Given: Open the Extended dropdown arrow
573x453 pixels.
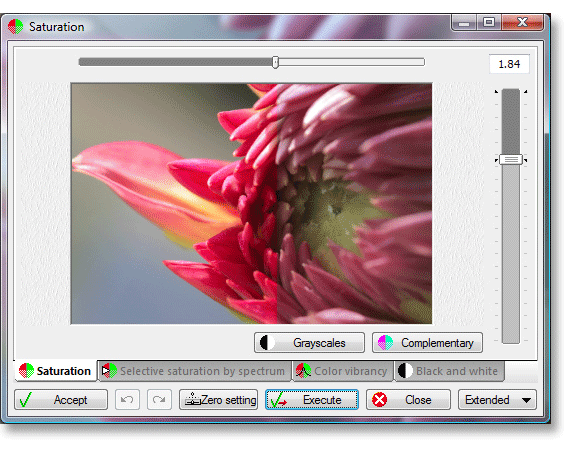Looking at the screenshot, I should (x=526, y=400).
